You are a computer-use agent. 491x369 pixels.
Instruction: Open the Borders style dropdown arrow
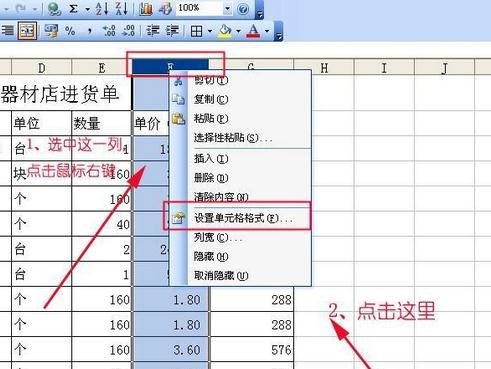click(210, 31)
